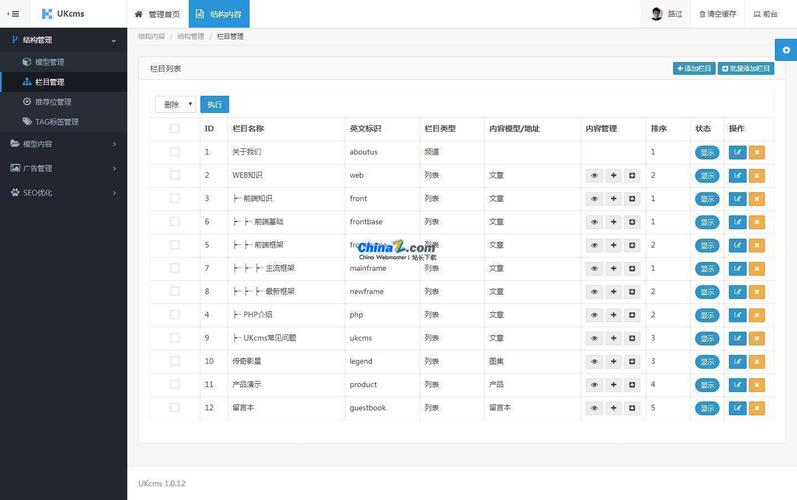
Task: Batch add content for guestbook row
Action: [632, 408]
